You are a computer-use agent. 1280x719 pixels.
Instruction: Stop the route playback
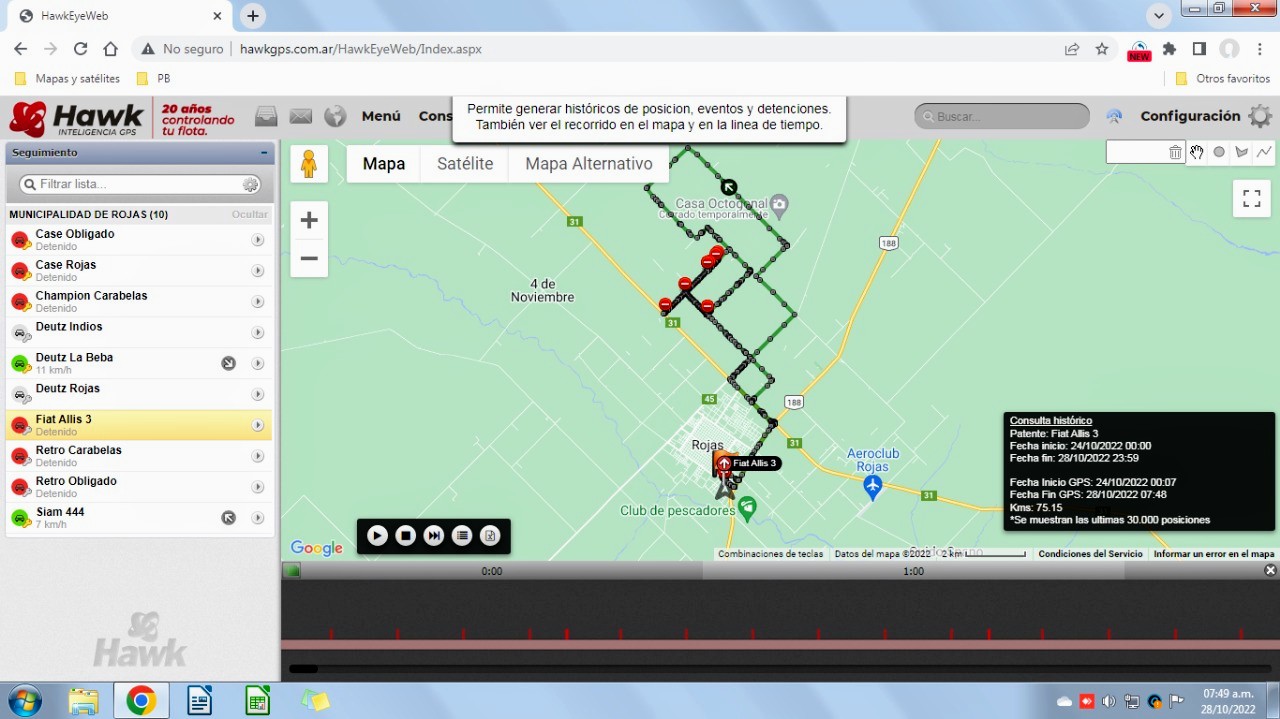pyautogui.click(x=405, y=536)
